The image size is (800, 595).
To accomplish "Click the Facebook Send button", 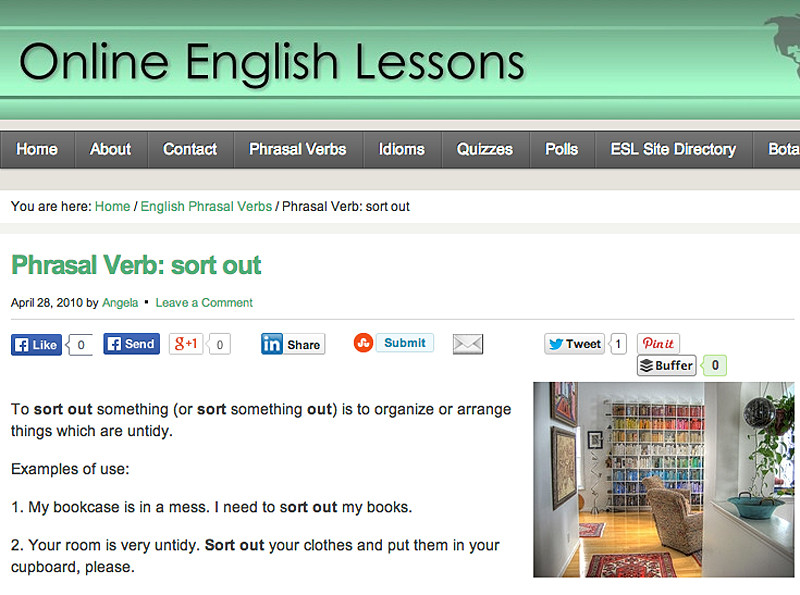I will click(131, 344).
